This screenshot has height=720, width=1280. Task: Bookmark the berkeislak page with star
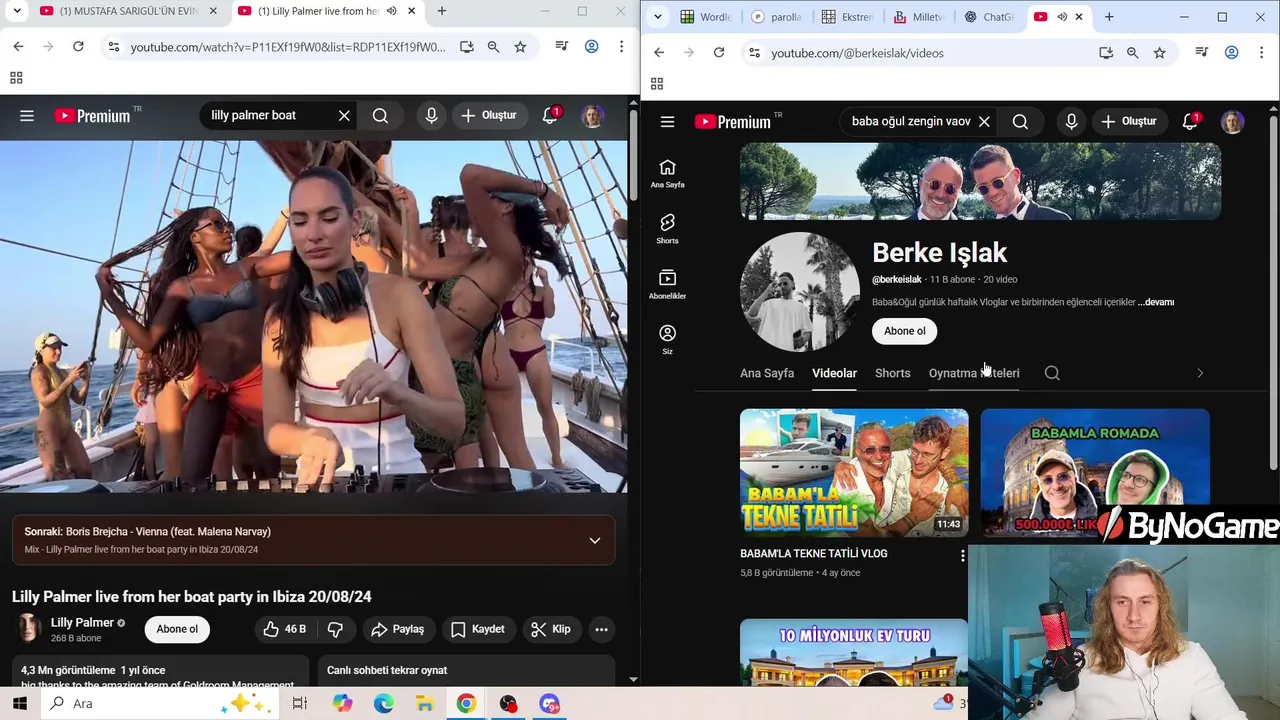point(1159,53)
